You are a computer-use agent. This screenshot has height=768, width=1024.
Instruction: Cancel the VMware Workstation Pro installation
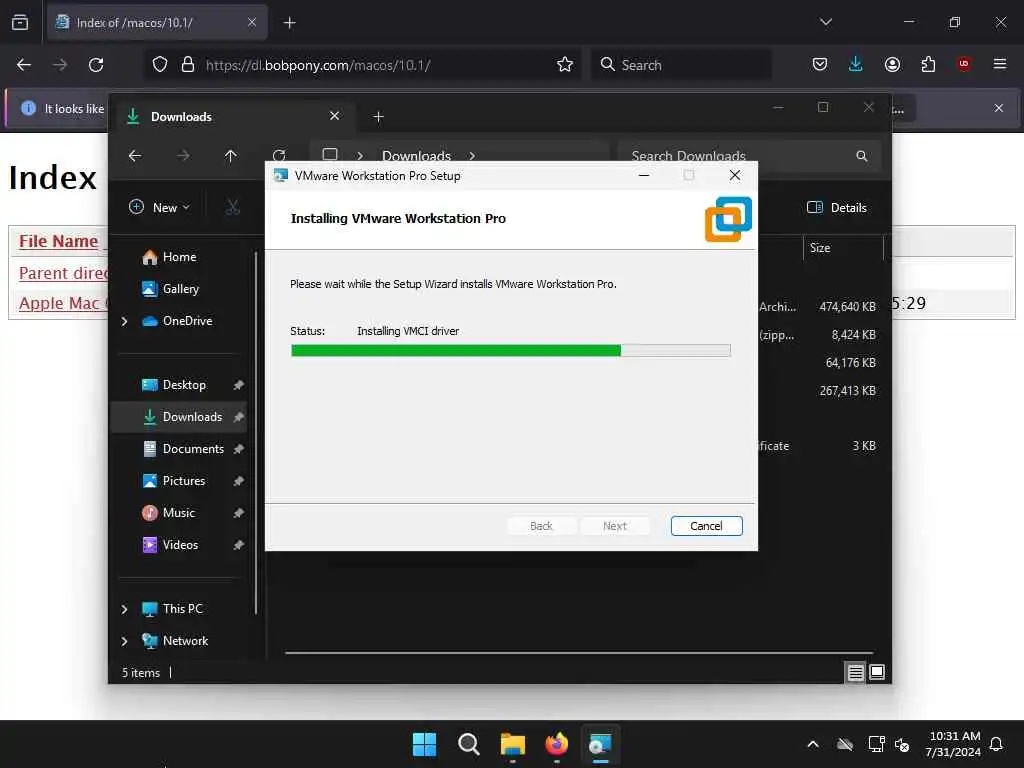click(706, 526)
